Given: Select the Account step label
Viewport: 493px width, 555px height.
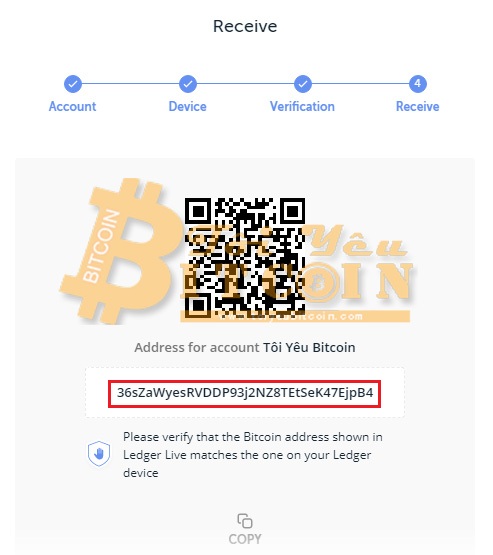Looking at the screenshot, I should [x=73, y=107].
